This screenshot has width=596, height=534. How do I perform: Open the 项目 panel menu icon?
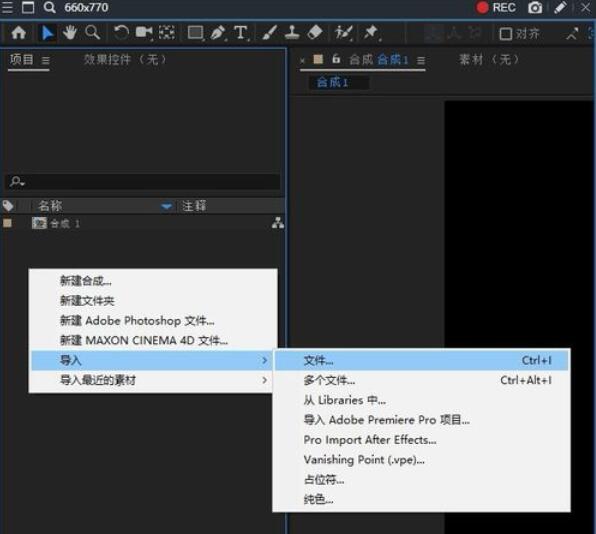pyautogui.click(x=46, y=60)
